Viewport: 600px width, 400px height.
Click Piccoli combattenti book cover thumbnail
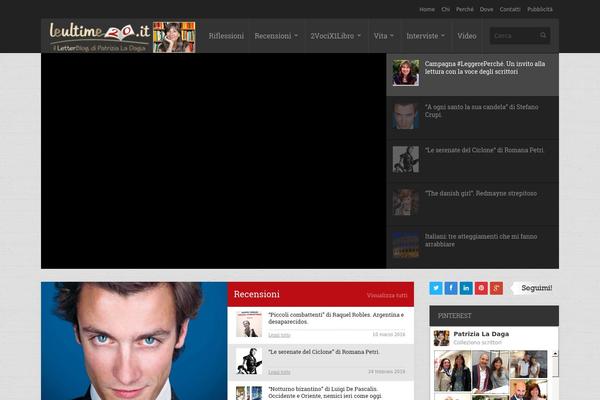pyautogui.click(x=249, y=324)
